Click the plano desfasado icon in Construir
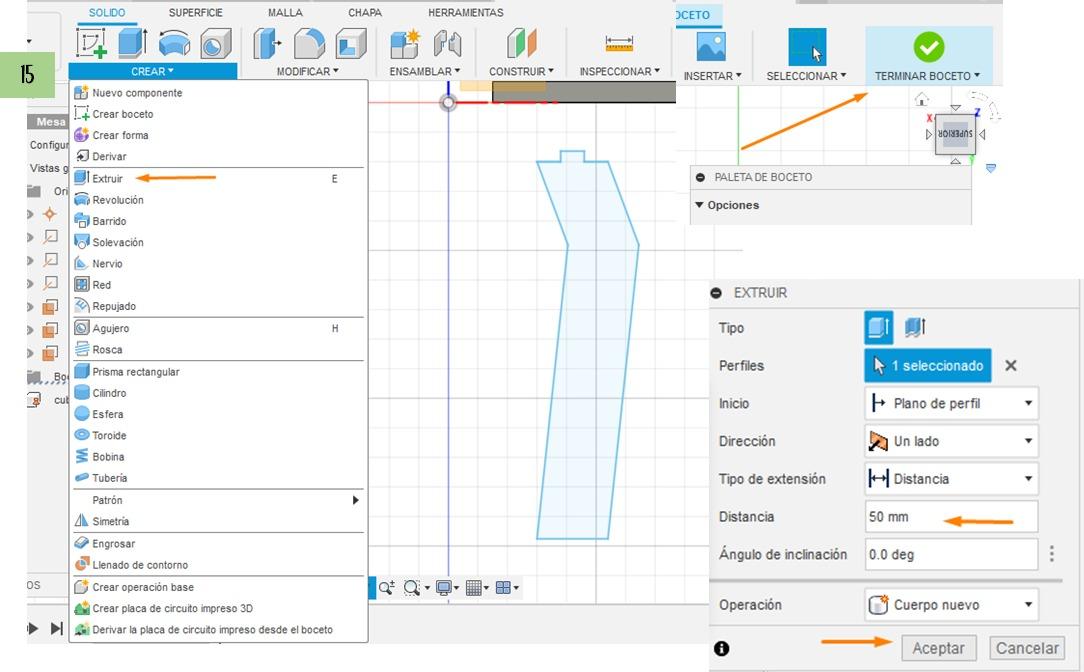Screen dimensions: 1084x672 (x=521, y=44)
